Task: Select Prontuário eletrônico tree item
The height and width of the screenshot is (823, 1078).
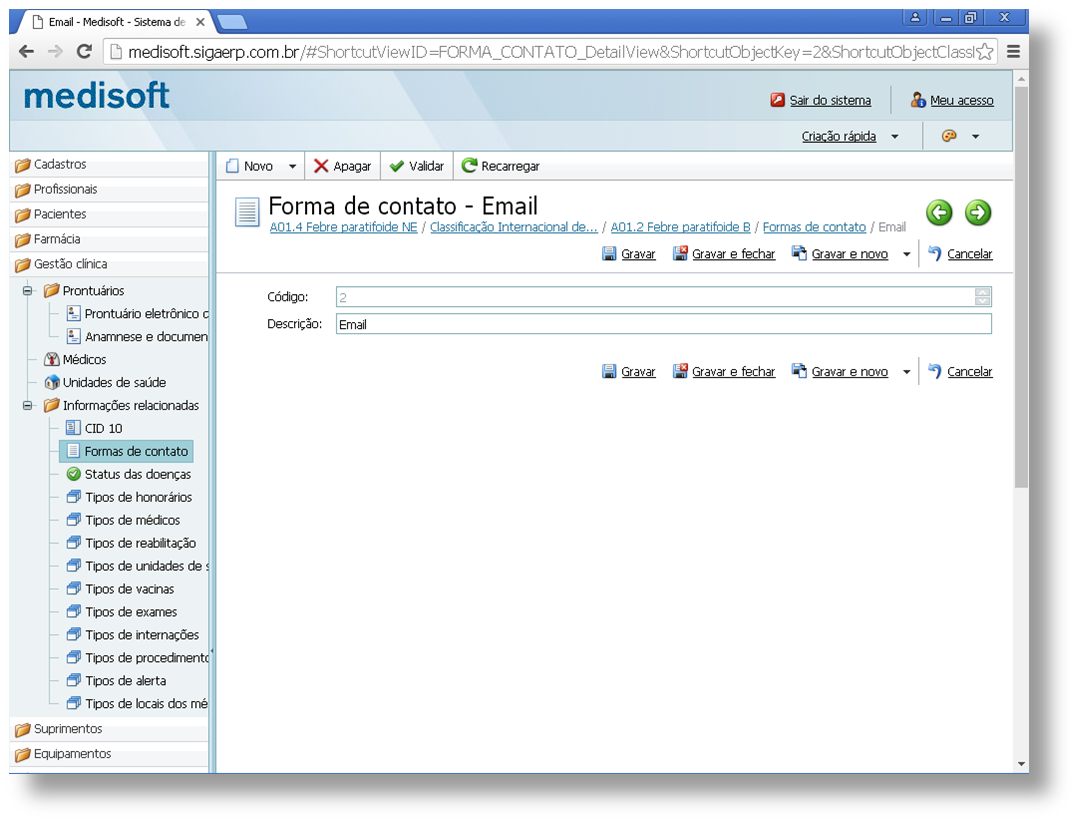Action: coord(138,314)
